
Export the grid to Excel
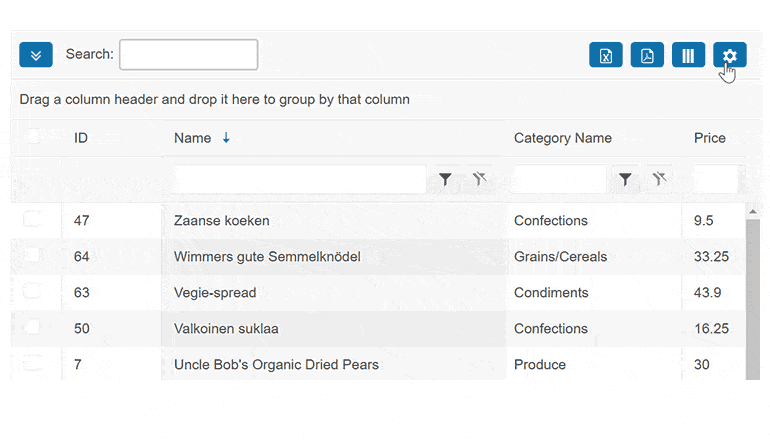(x=606, y=55)
